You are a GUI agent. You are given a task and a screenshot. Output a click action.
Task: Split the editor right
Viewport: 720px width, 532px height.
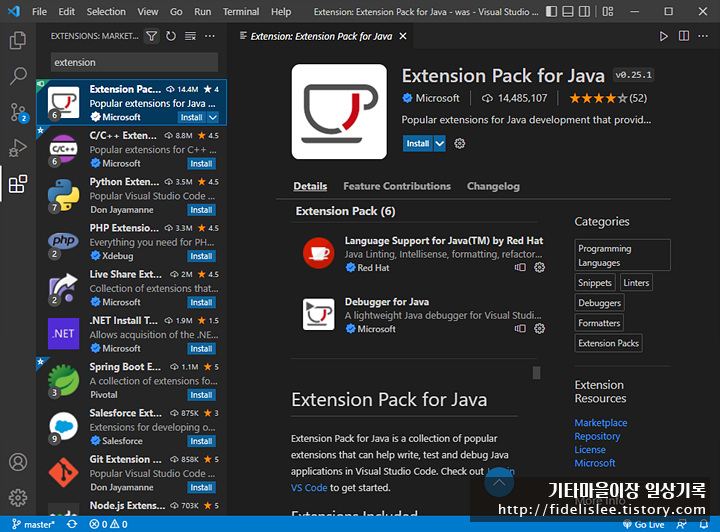tap(684, 36)
